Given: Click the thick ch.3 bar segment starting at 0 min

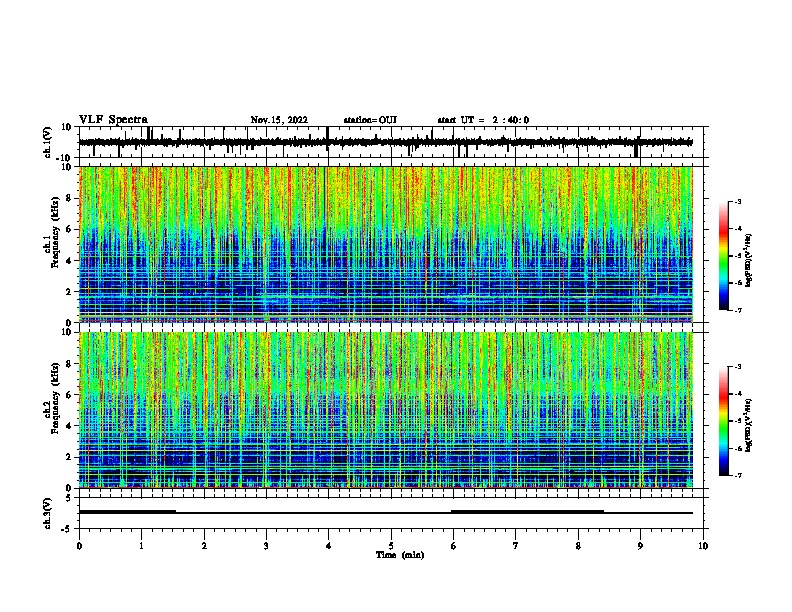Looking at the screenshot, I should pos(127,512).
